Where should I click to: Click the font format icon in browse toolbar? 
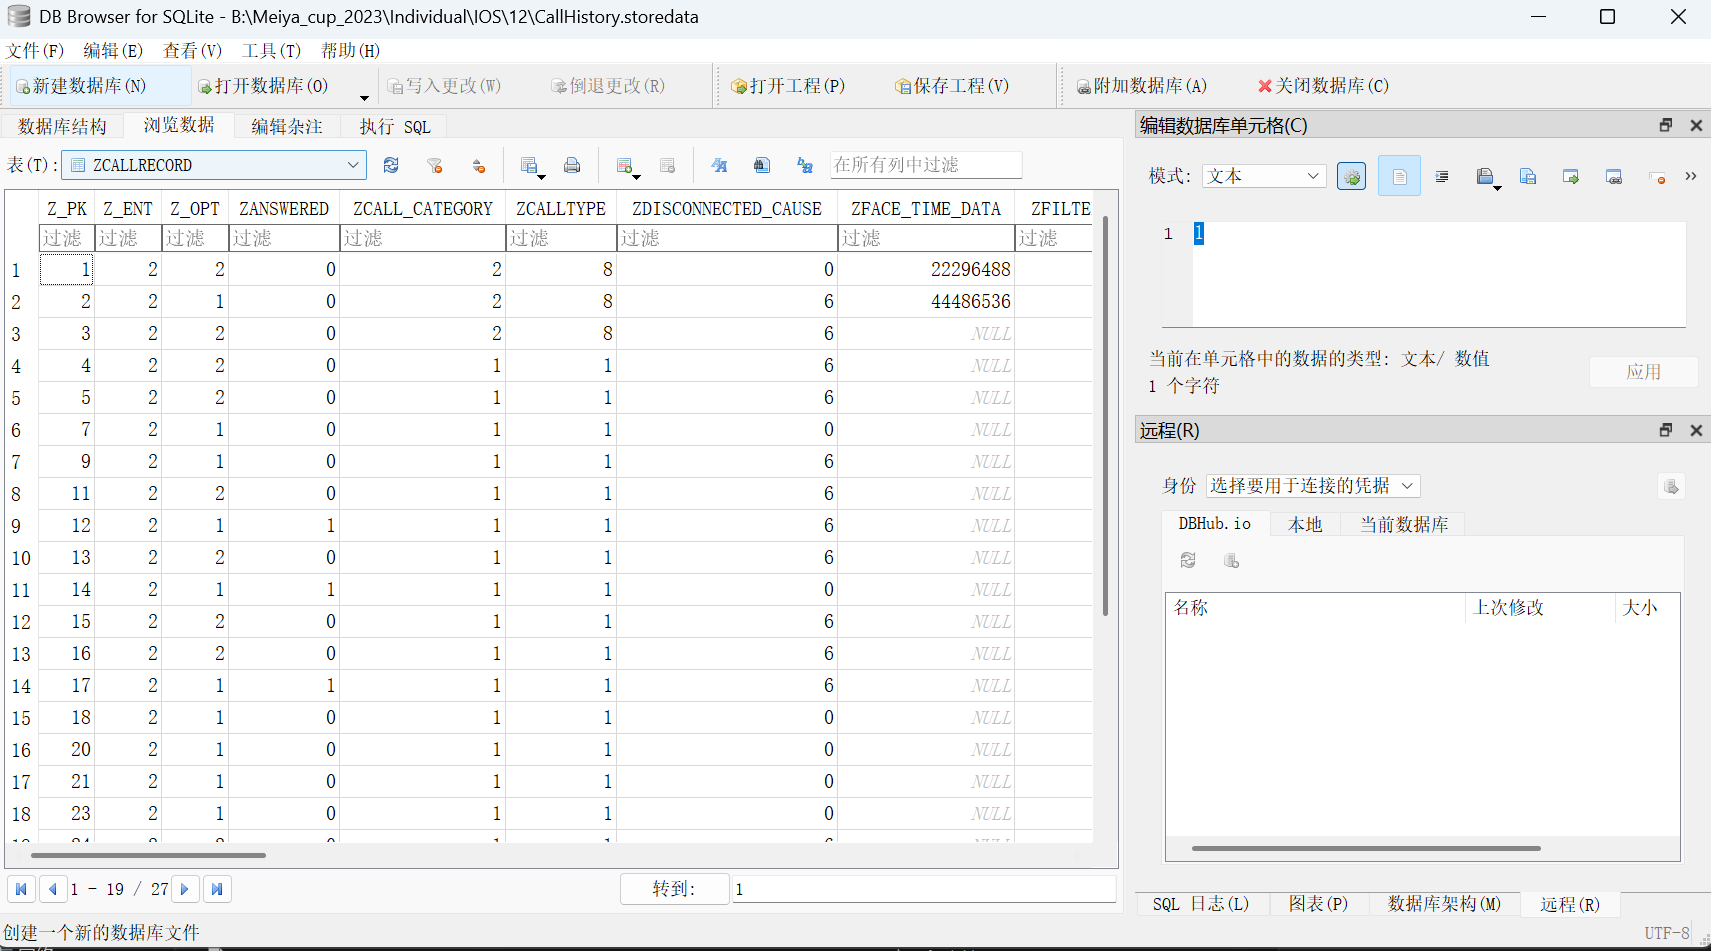click(x=719, y=165)
